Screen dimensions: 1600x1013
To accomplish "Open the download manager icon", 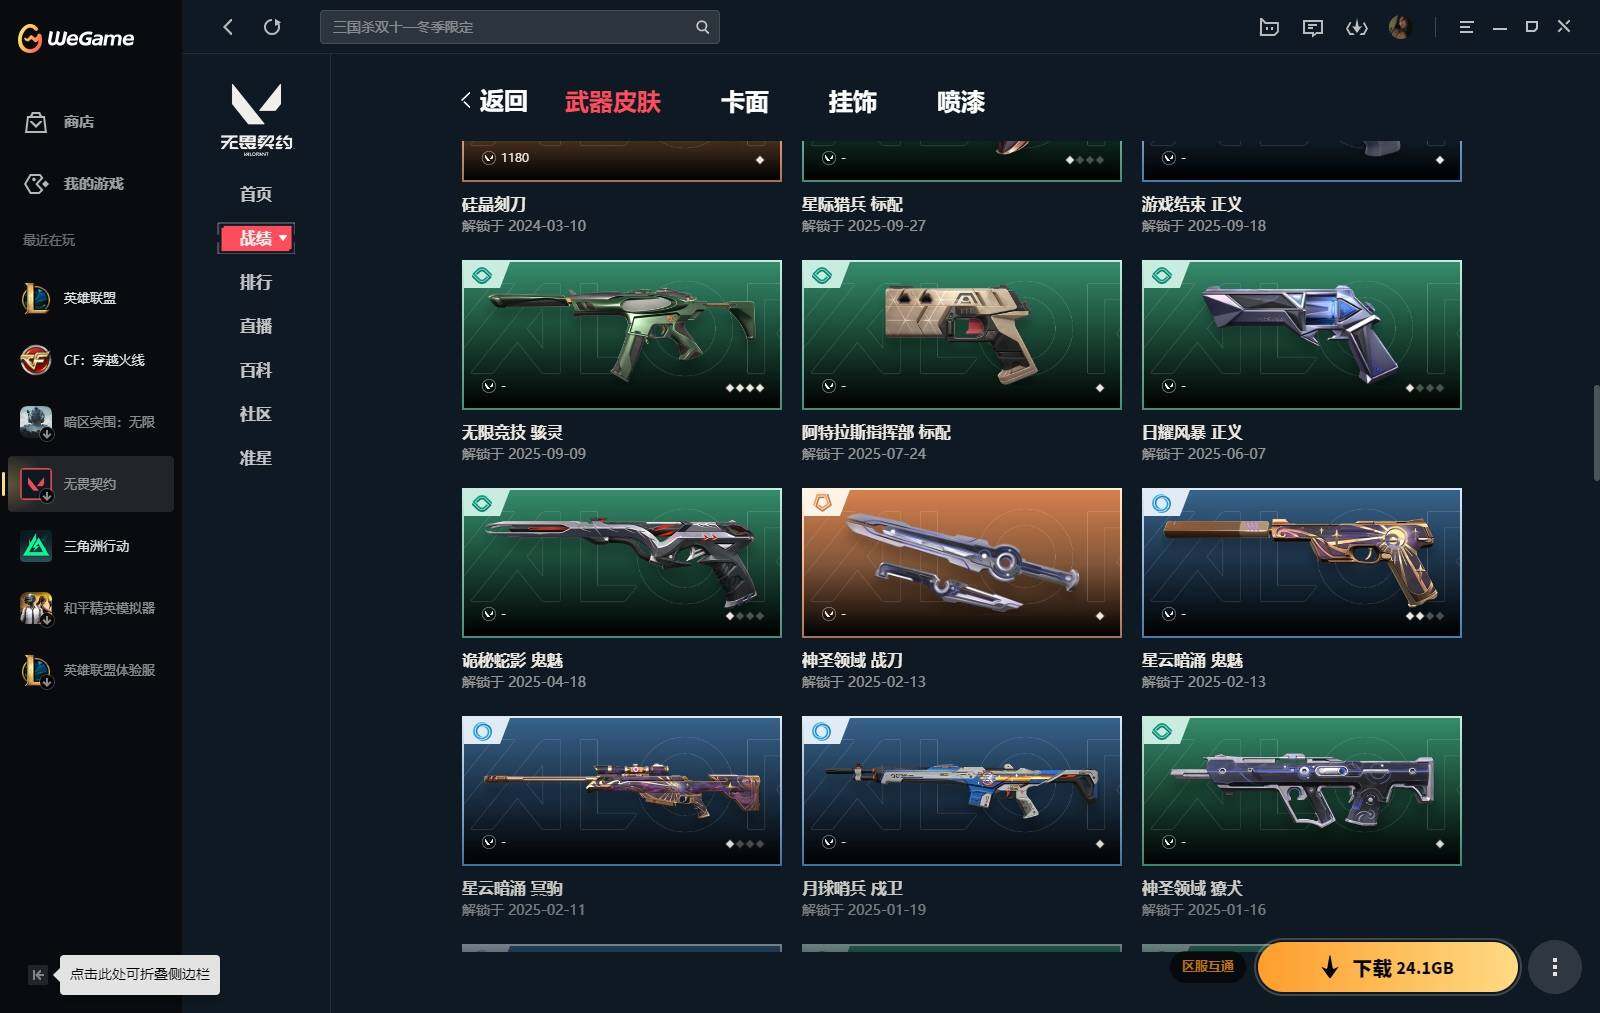I will (x=1356, y=27).
